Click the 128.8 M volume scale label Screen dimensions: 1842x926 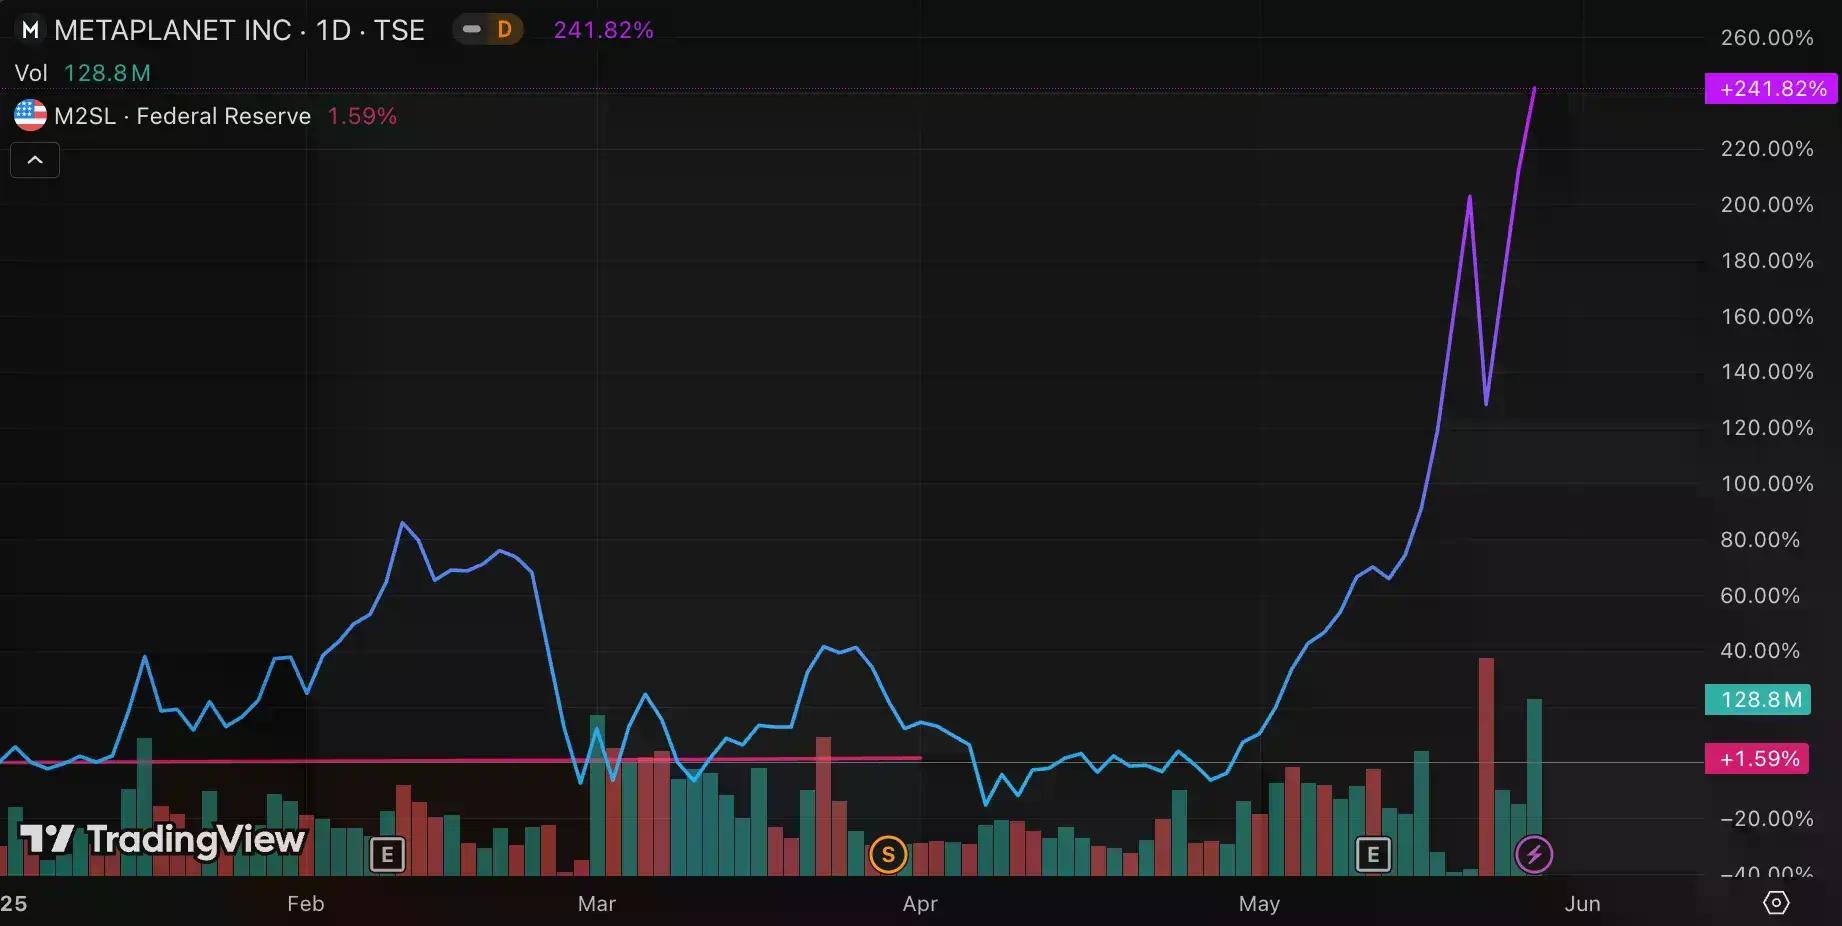click(1758, 700)
